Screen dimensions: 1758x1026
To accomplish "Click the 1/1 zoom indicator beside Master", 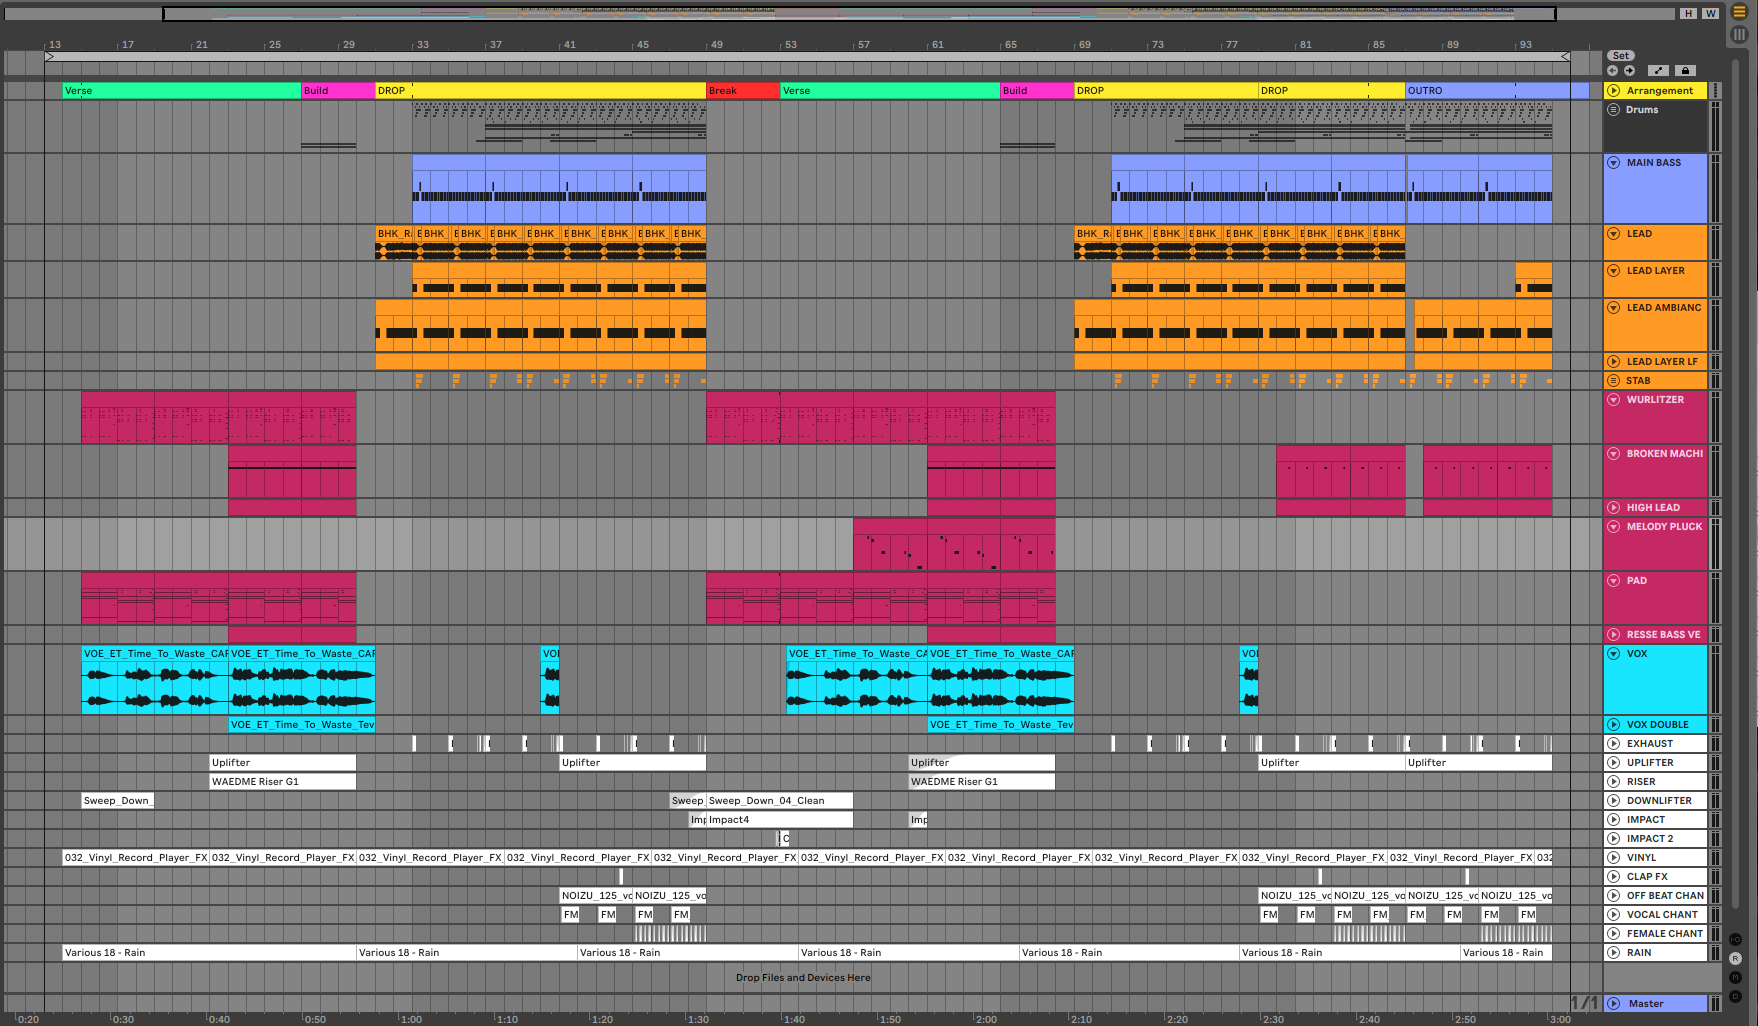I will pos(1584,1003).
